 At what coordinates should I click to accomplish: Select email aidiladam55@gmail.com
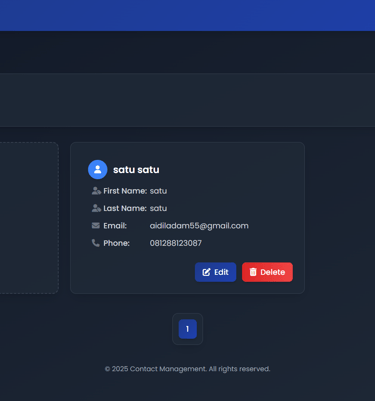(199, 226)
